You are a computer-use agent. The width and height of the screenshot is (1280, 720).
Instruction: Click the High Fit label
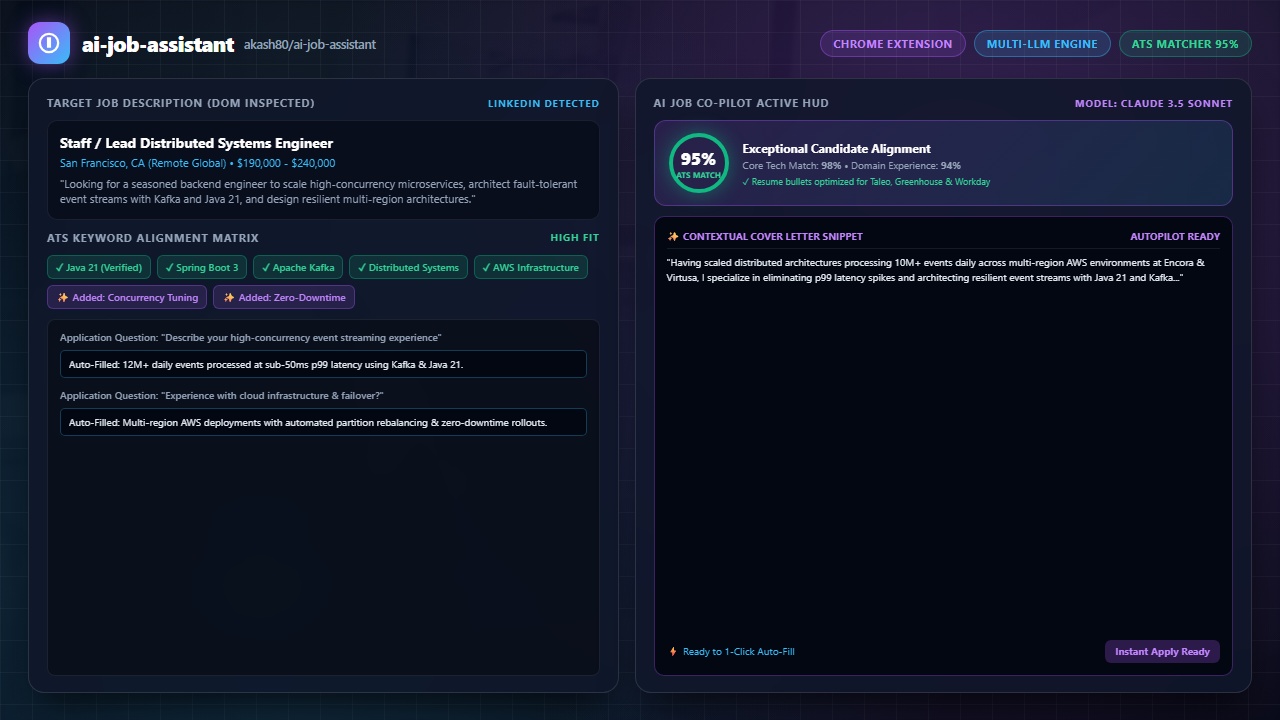[x=575, y=238]
